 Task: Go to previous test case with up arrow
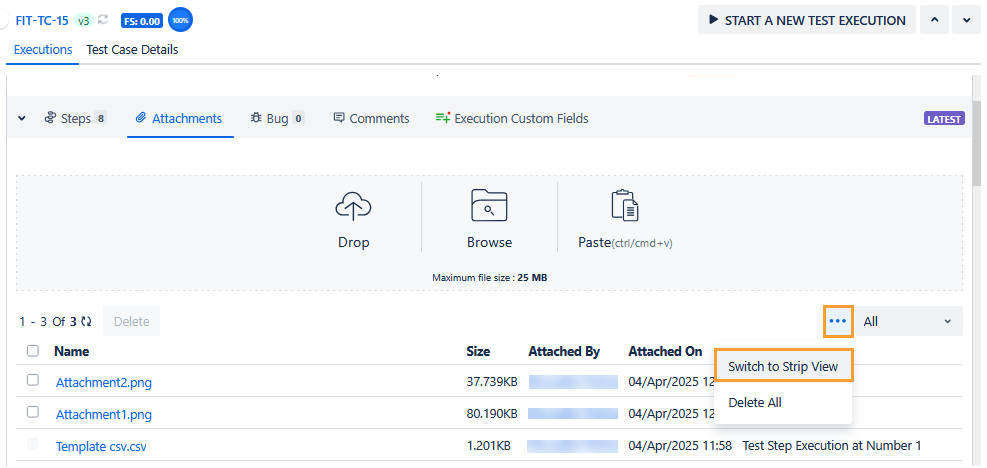click(x=934, y=20)
